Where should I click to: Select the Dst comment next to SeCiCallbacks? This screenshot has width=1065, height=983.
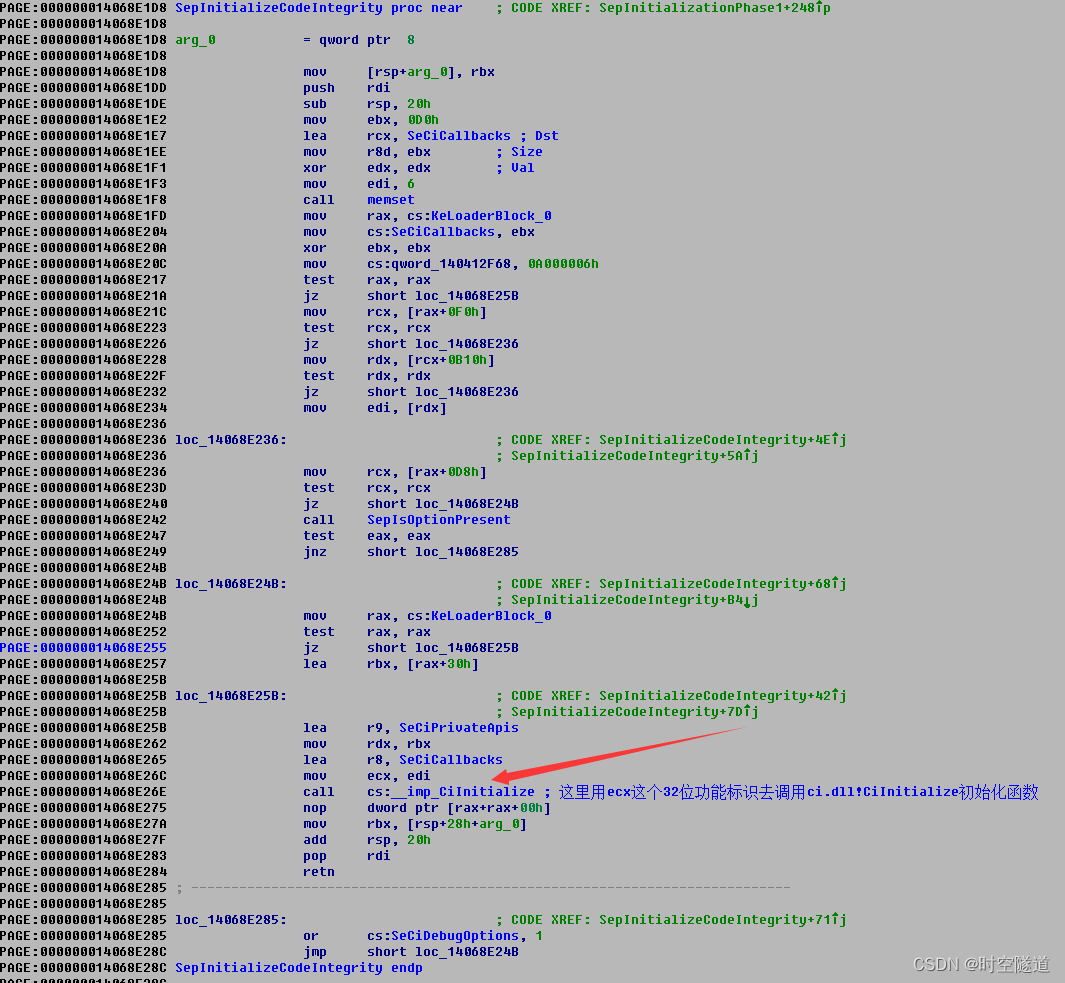pyautogui.click(x=546, y=136)
